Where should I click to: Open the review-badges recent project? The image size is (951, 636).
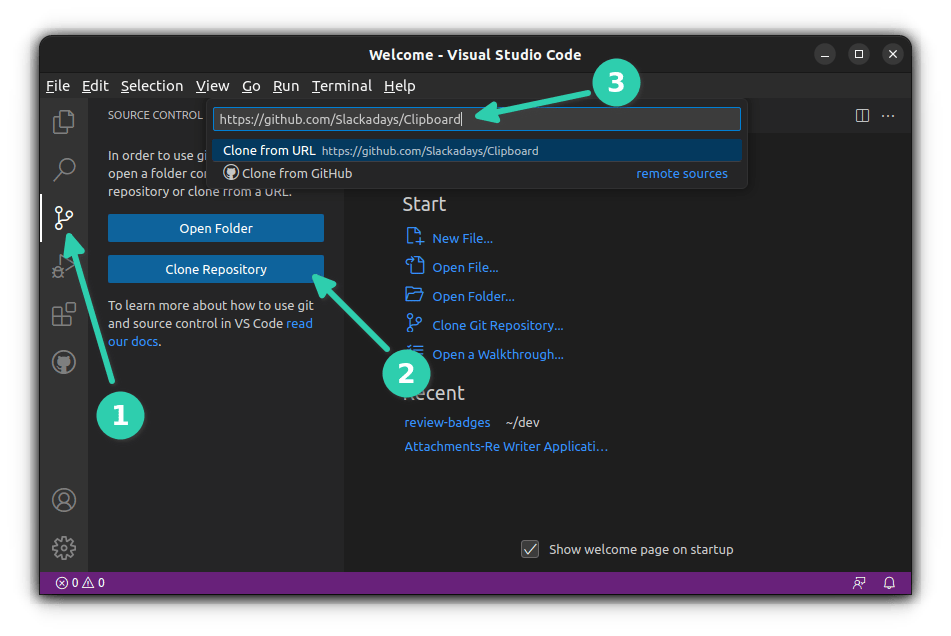[x=447, y=422]
